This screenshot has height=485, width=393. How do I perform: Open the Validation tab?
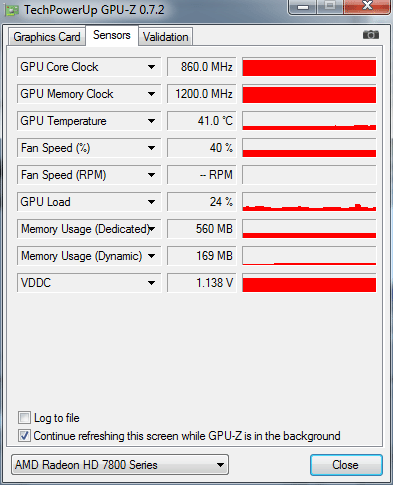pos(166,37)
